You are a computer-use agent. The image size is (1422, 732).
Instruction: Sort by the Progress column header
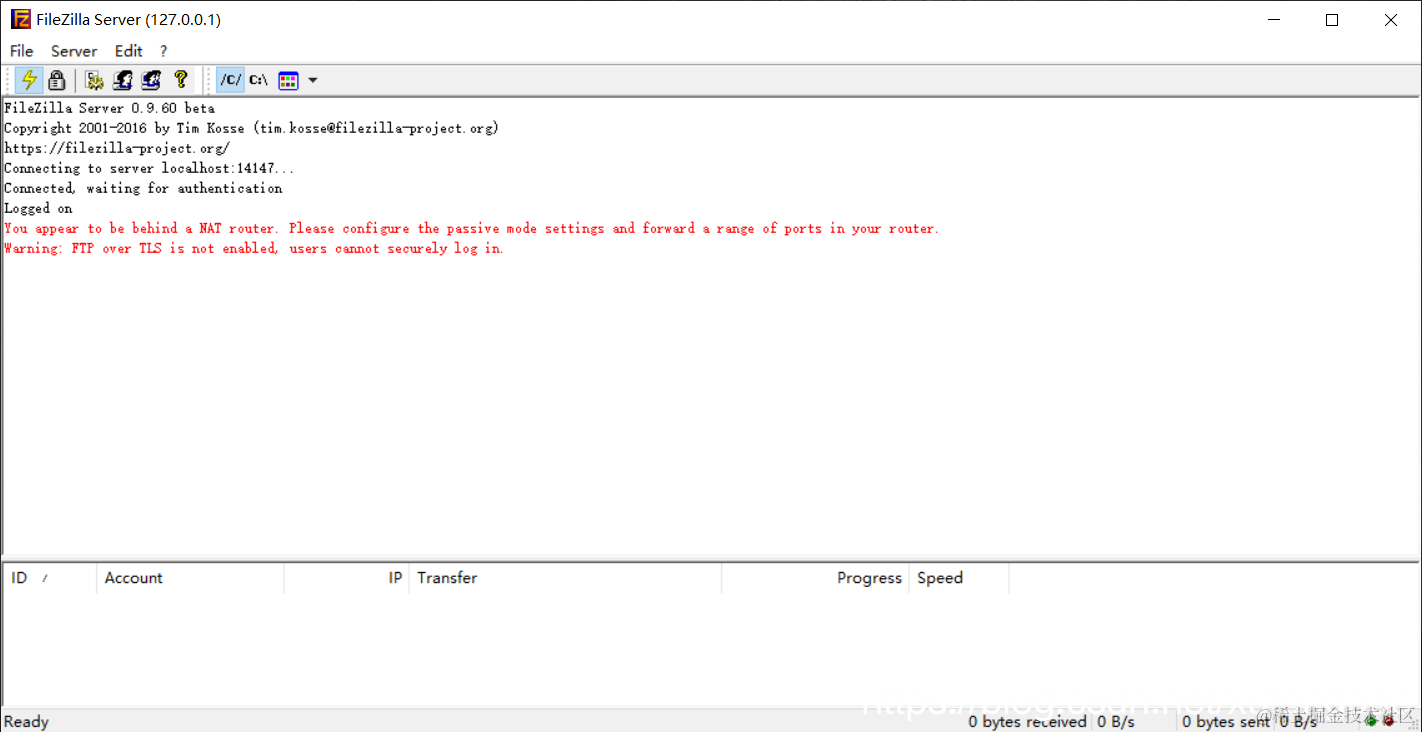pyautogui.click(x=815, y=578)
